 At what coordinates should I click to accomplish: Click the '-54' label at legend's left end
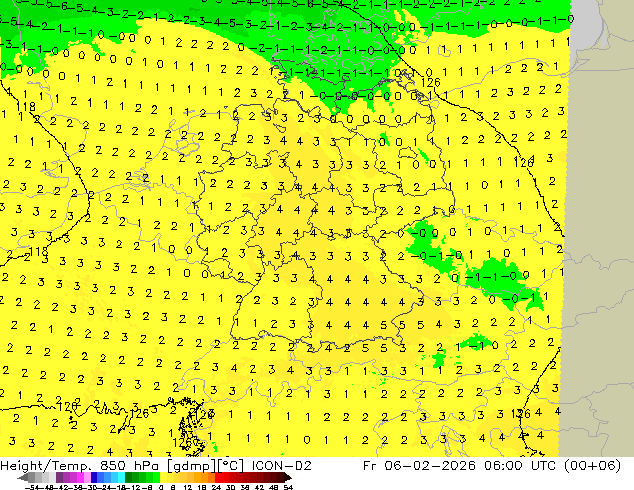coord(31,487)
